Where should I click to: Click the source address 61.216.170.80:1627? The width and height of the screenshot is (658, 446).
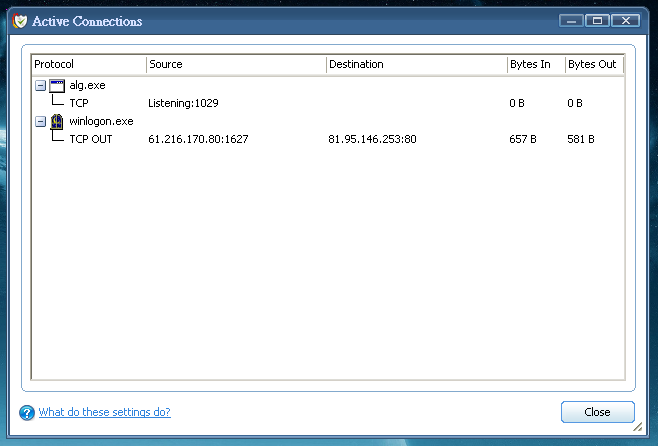point(198,139)
